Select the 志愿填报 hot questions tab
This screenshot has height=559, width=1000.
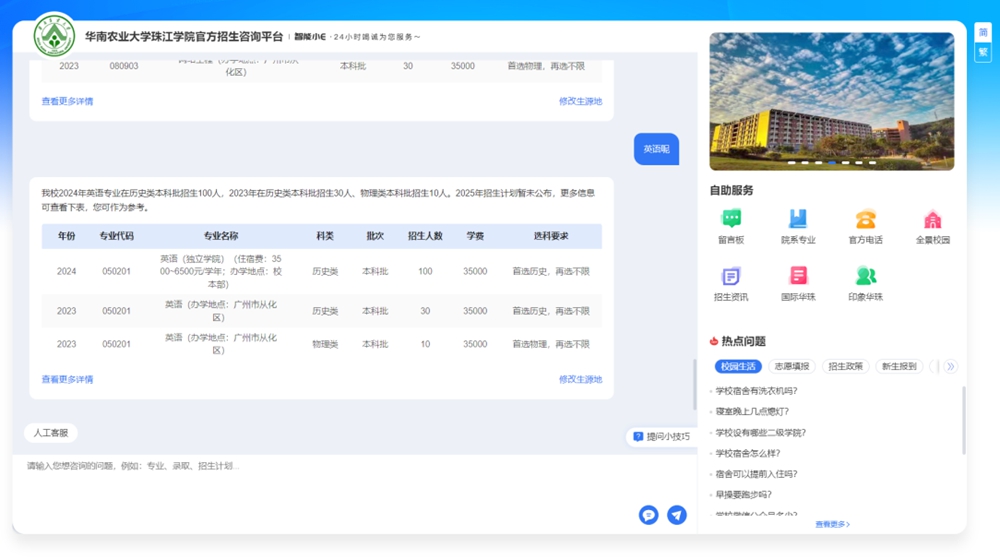792,367
